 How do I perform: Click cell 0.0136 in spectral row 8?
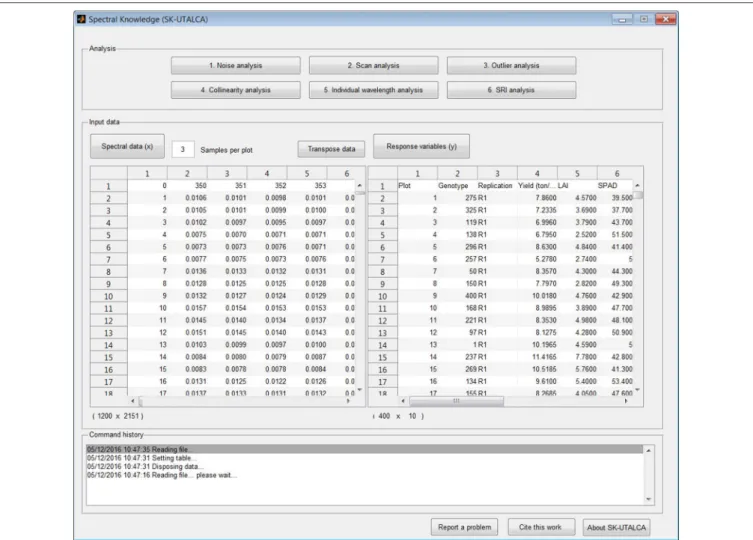187,271
